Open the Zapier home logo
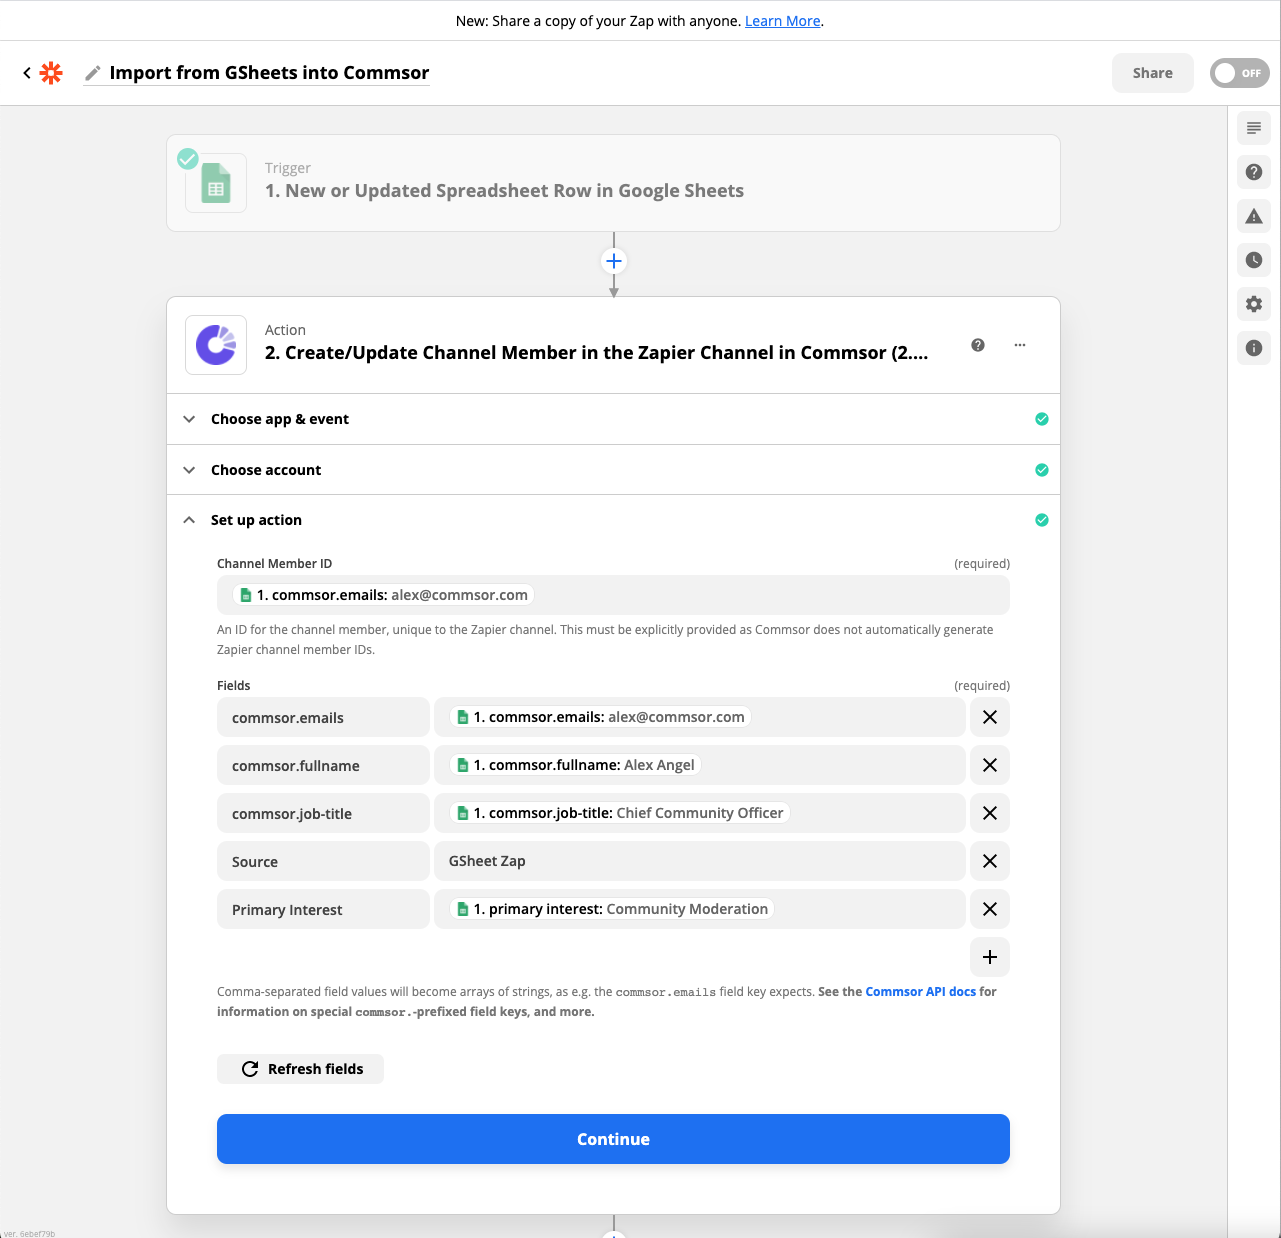Screen dimensions: 1281x1238 (51, 73)
